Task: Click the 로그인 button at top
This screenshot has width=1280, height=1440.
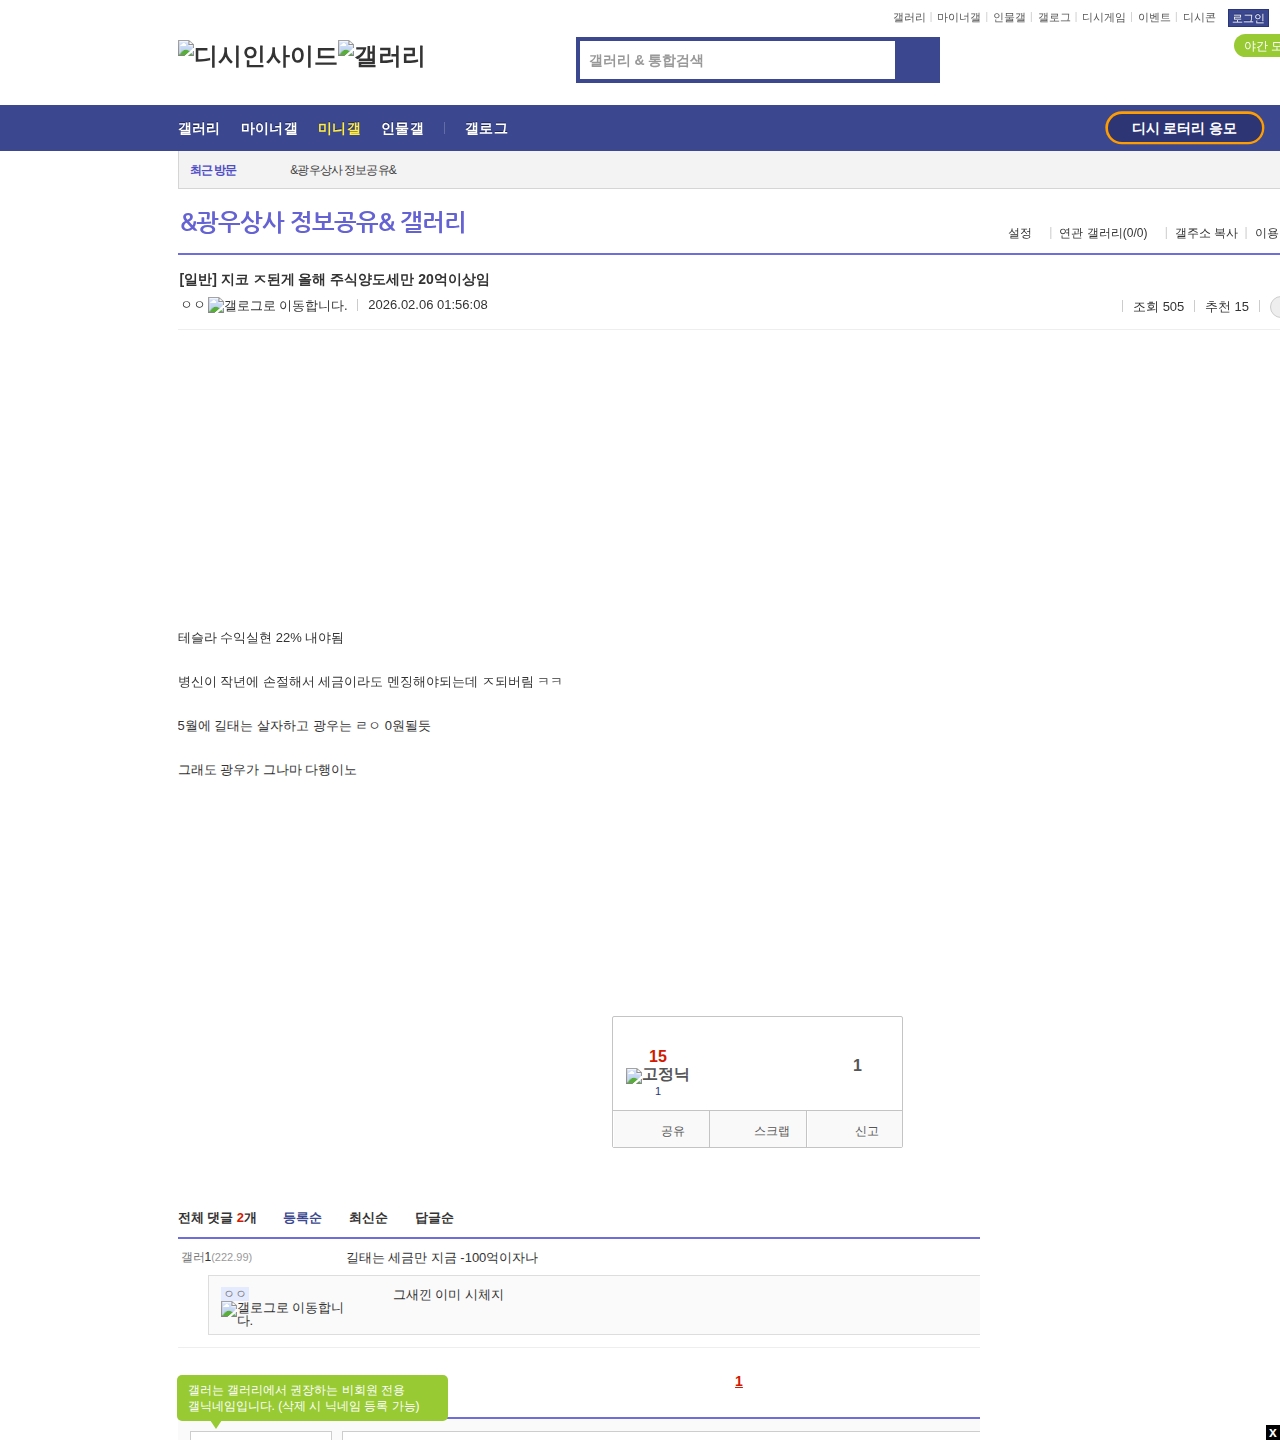Action: click(1247, 18)
